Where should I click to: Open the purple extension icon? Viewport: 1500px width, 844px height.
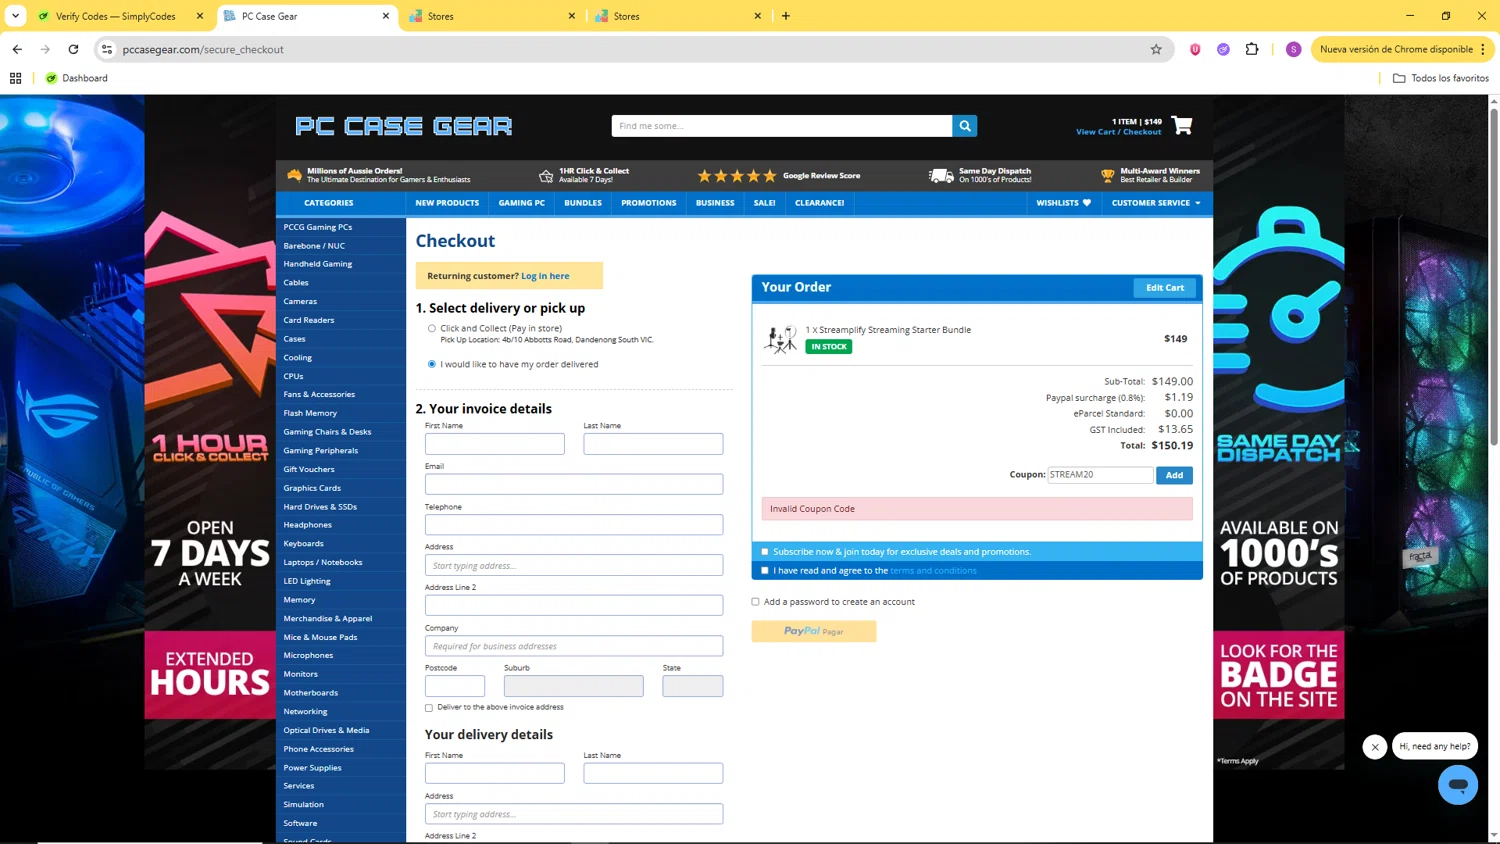(x=1223, y=49)
